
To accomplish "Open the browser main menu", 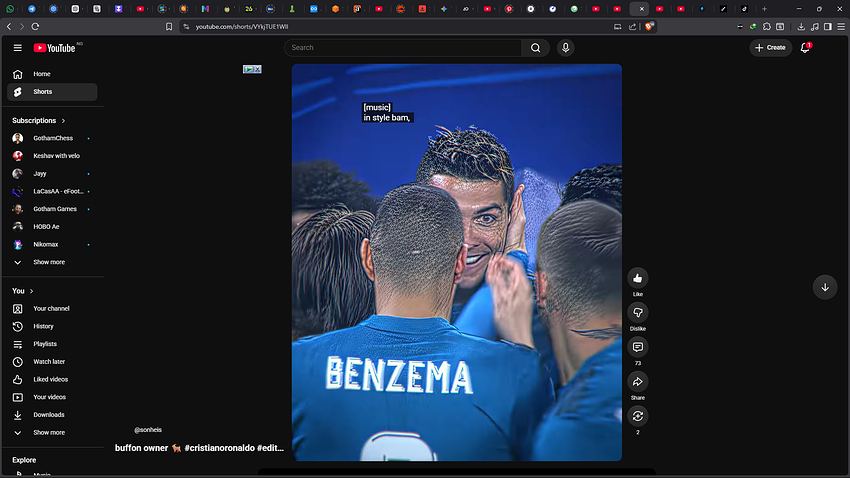I will (841, 27).
